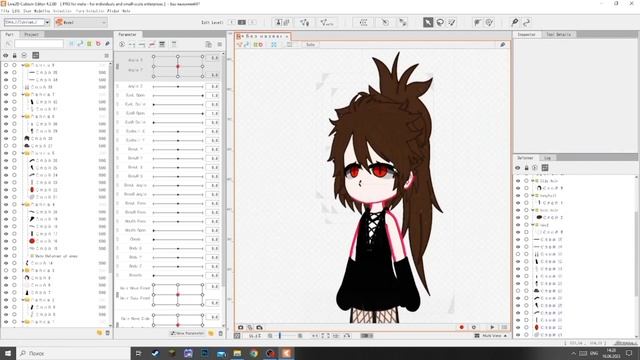
Task: Toggle visibility eye of layer 35 in Part palette
Action: pyautogui.click(x=6, y=72)
